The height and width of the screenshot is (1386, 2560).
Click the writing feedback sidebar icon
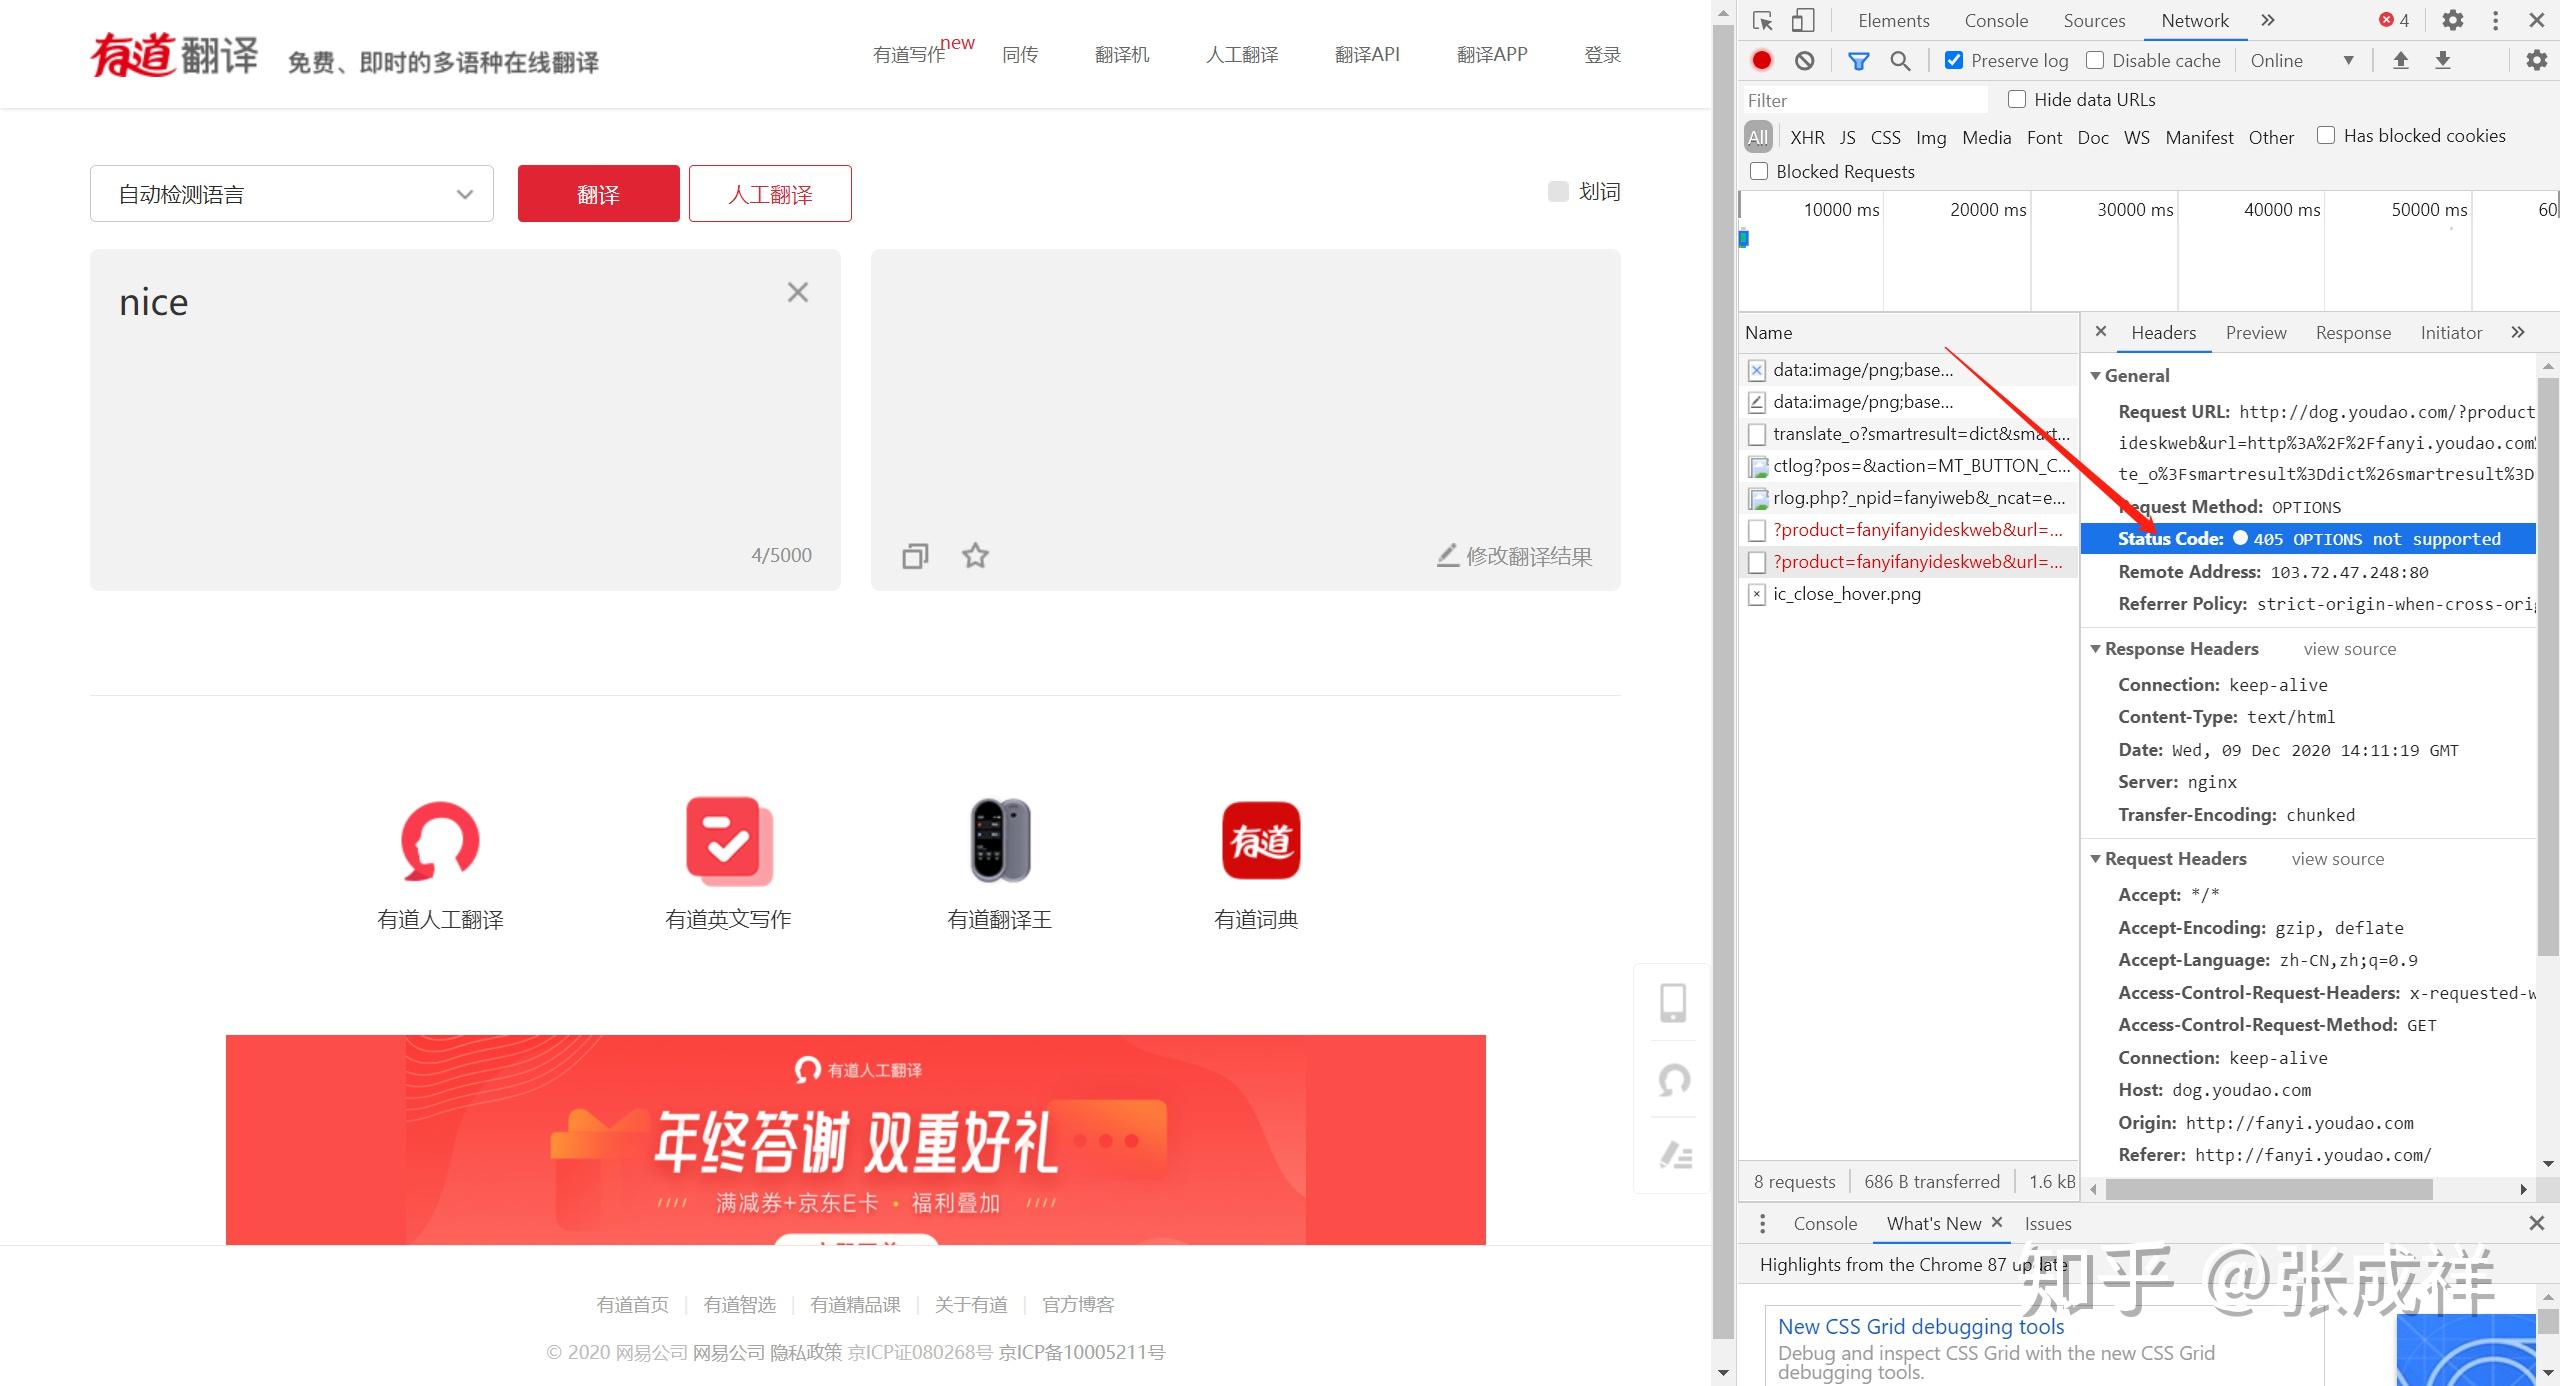point(1675,1156)
